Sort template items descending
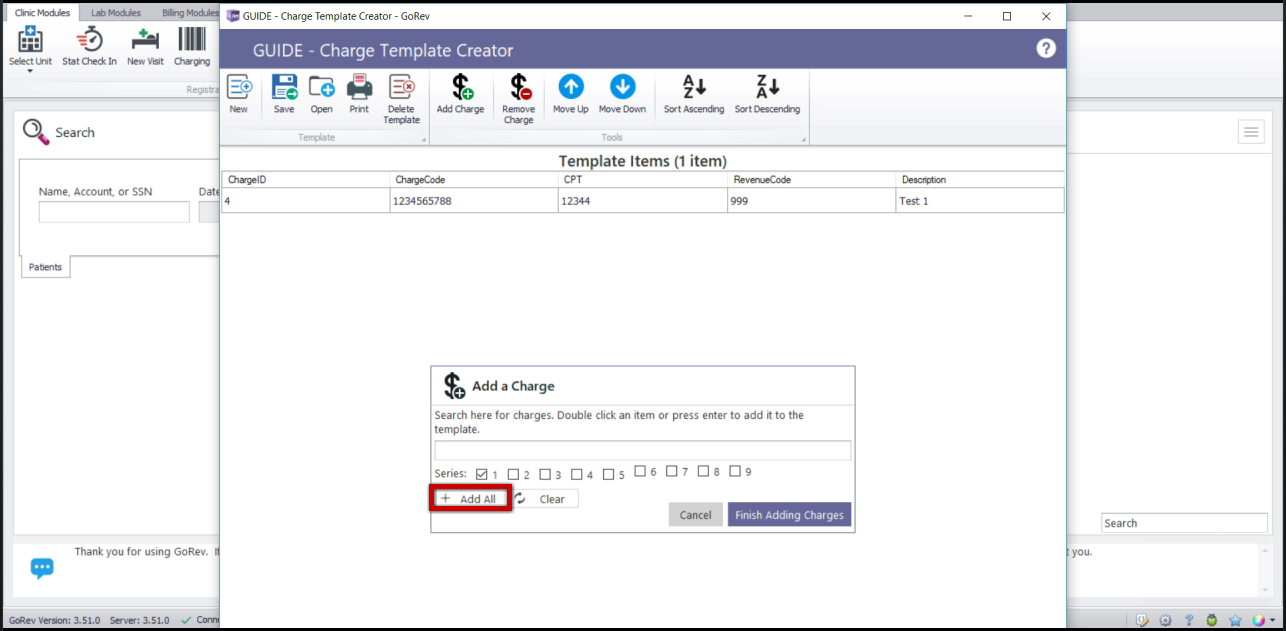The image size is (1286, 631). (x=767, y=94)
